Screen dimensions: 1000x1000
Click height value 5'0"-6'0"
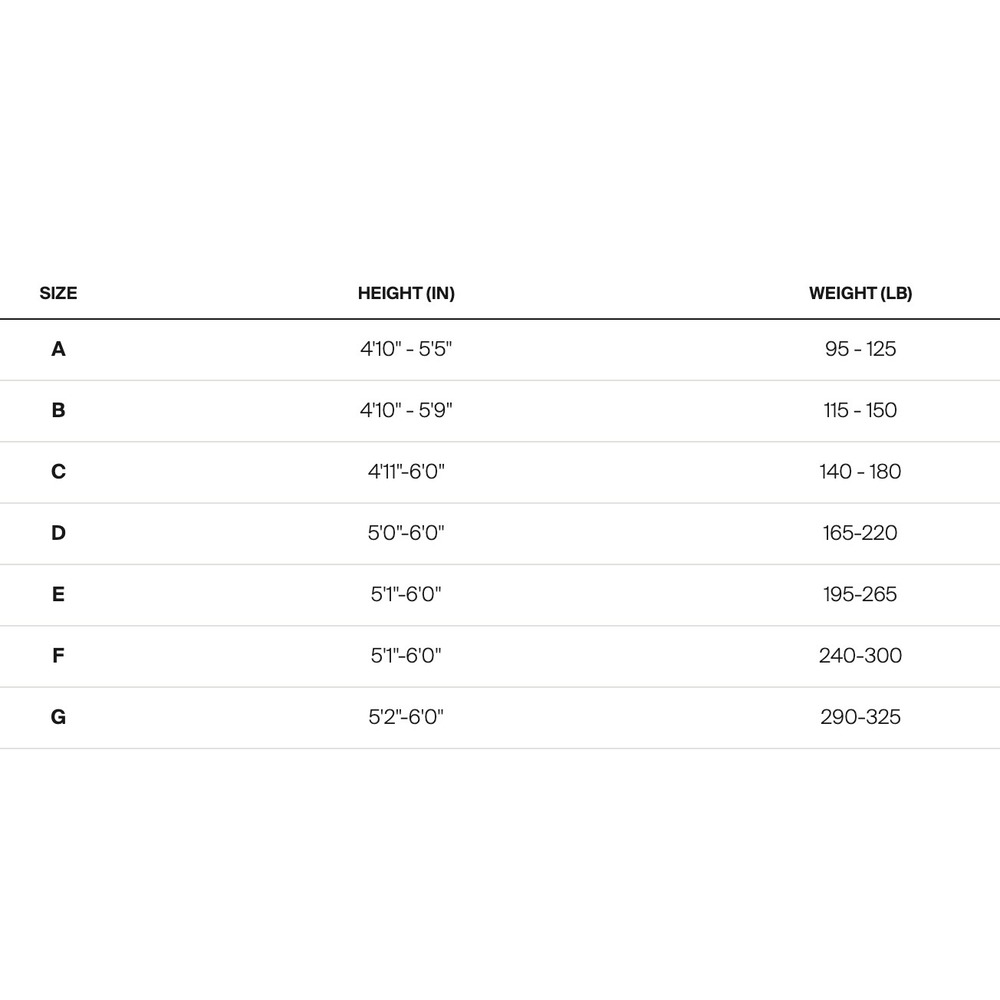[406, 533]
